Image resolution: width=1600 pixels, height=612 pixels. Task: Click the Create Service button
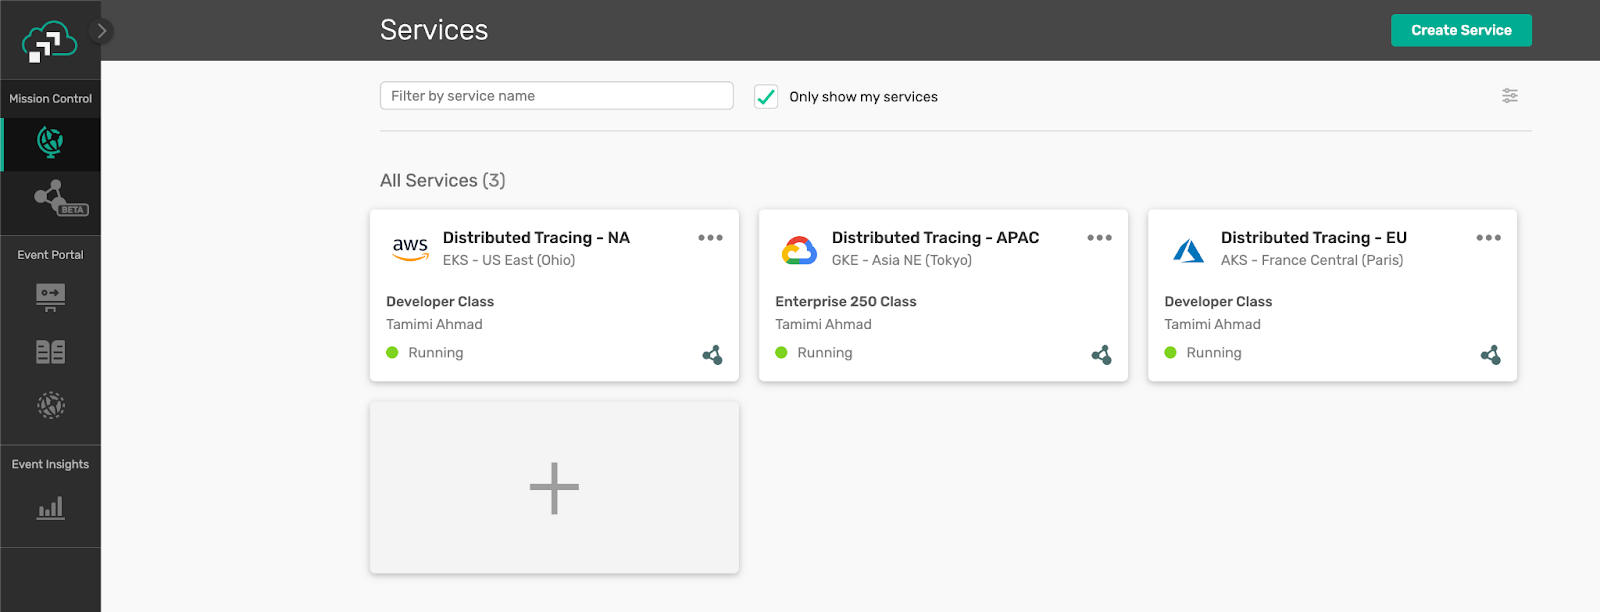coord(1460,30)
